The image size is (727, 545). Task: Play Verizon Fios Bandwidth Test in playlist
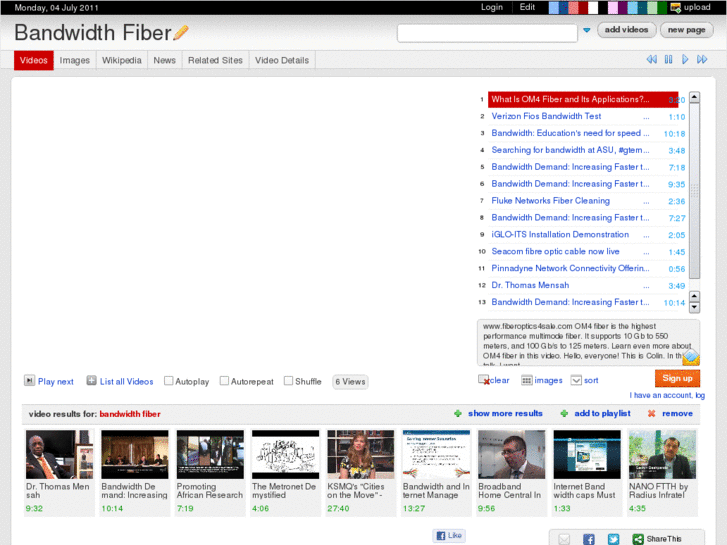coord(546,116)
